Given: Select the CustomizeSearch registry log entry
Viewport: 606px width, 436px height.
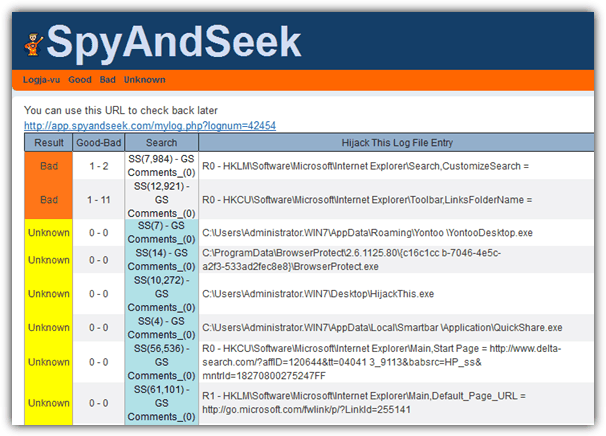Looking at the screenshot, I should click(x=365, y=166).
